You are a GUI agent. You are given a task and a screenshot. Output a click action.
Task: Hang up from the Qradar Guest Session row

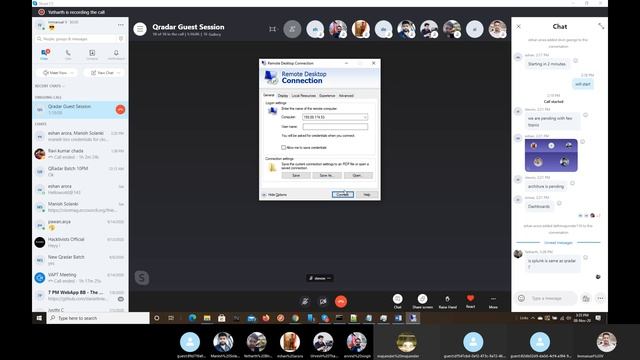coord(120,109)
